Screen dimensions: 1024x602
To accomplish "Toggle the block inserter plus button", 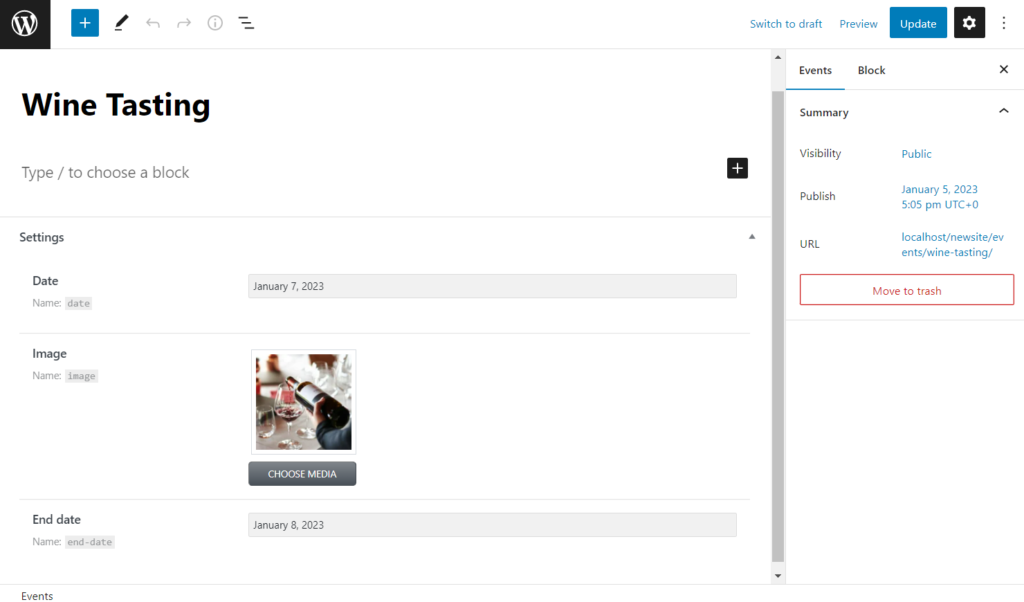I will [85, 24].
